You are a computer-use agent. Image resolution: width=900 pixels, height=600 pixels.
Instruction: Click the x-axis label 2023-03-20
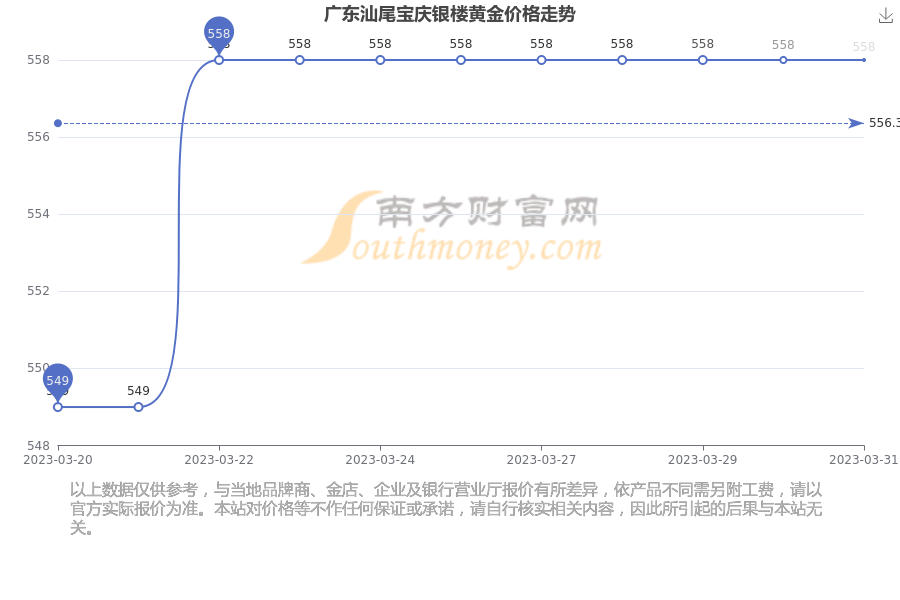[57, 460]
